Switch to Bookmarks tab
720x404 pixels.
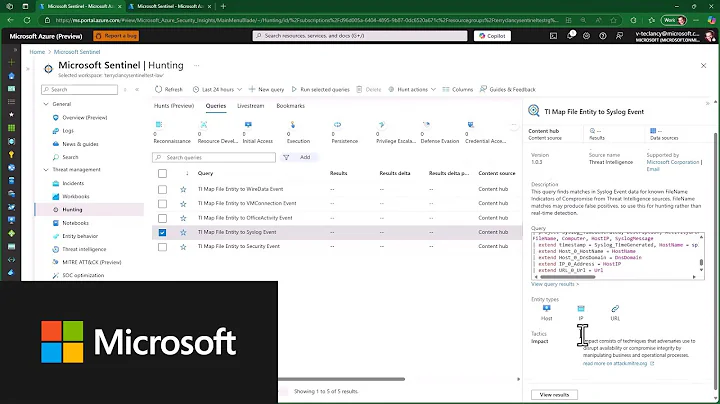tap(290, 106)
